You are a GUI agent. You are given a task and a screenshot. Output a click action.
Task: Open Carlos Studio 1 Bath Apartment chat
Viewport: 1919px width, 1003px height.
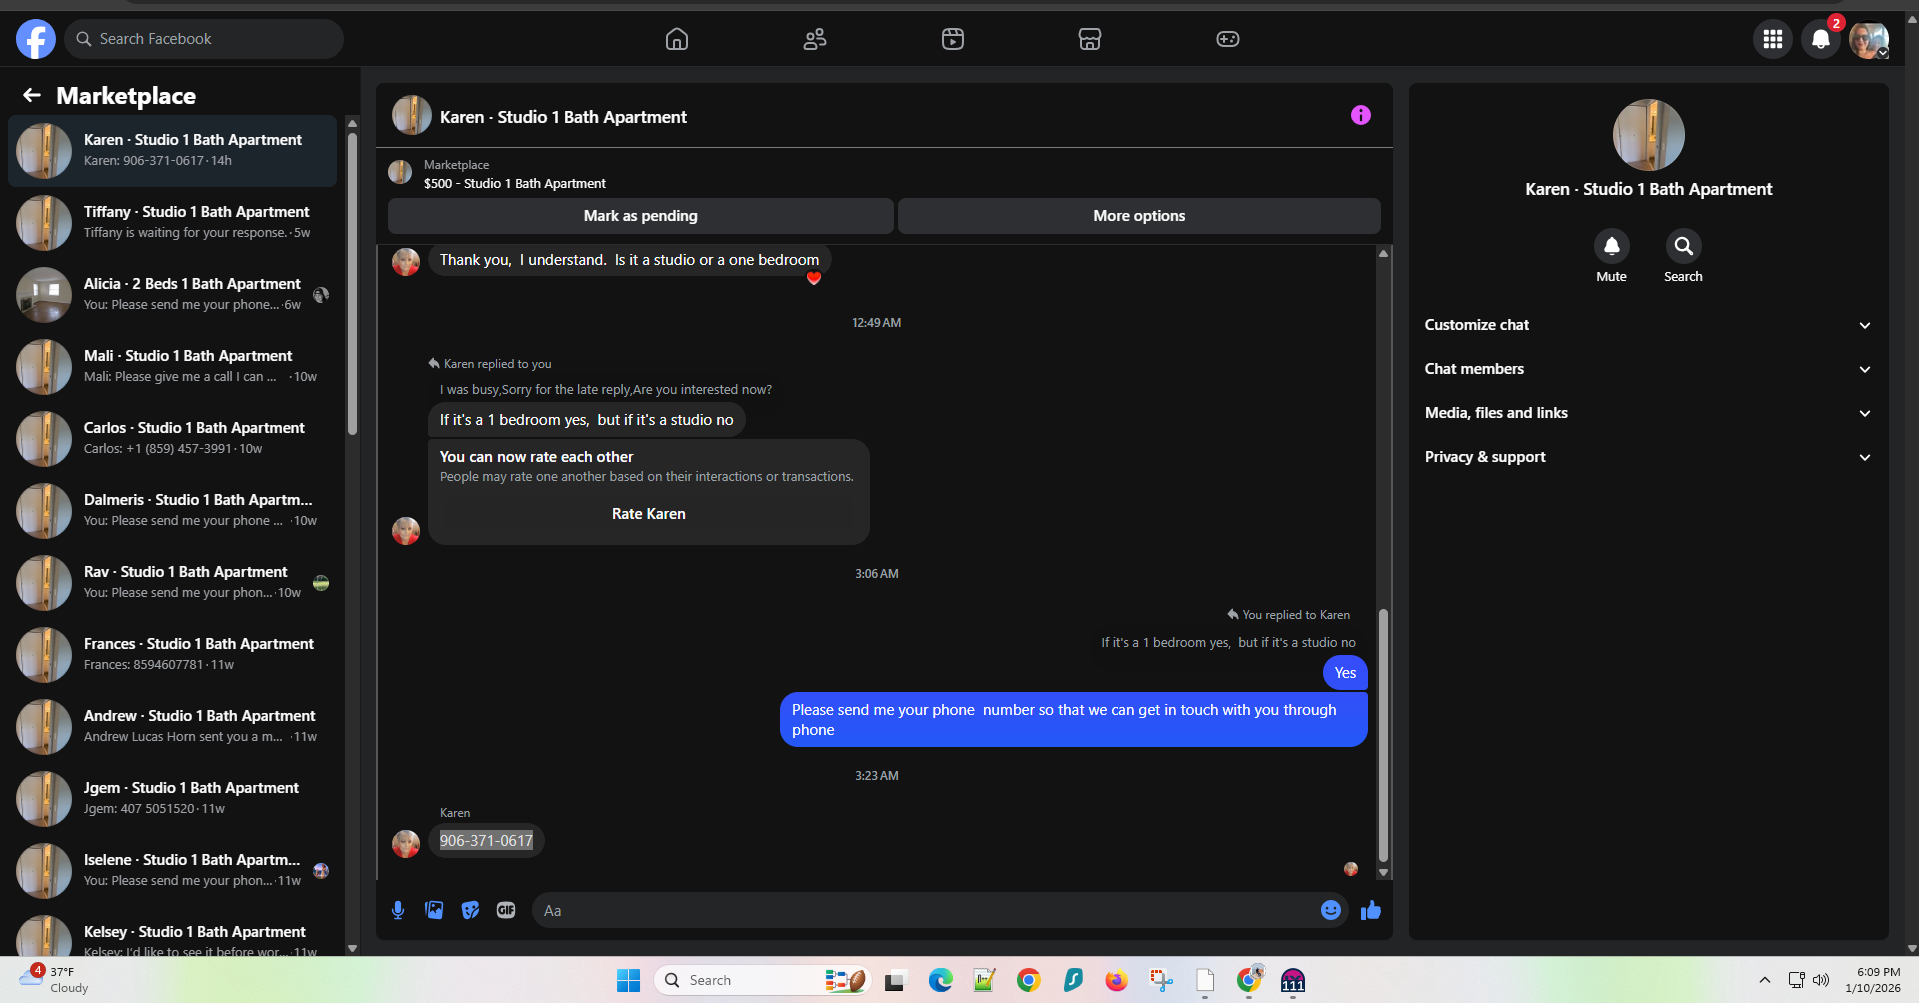173,438
